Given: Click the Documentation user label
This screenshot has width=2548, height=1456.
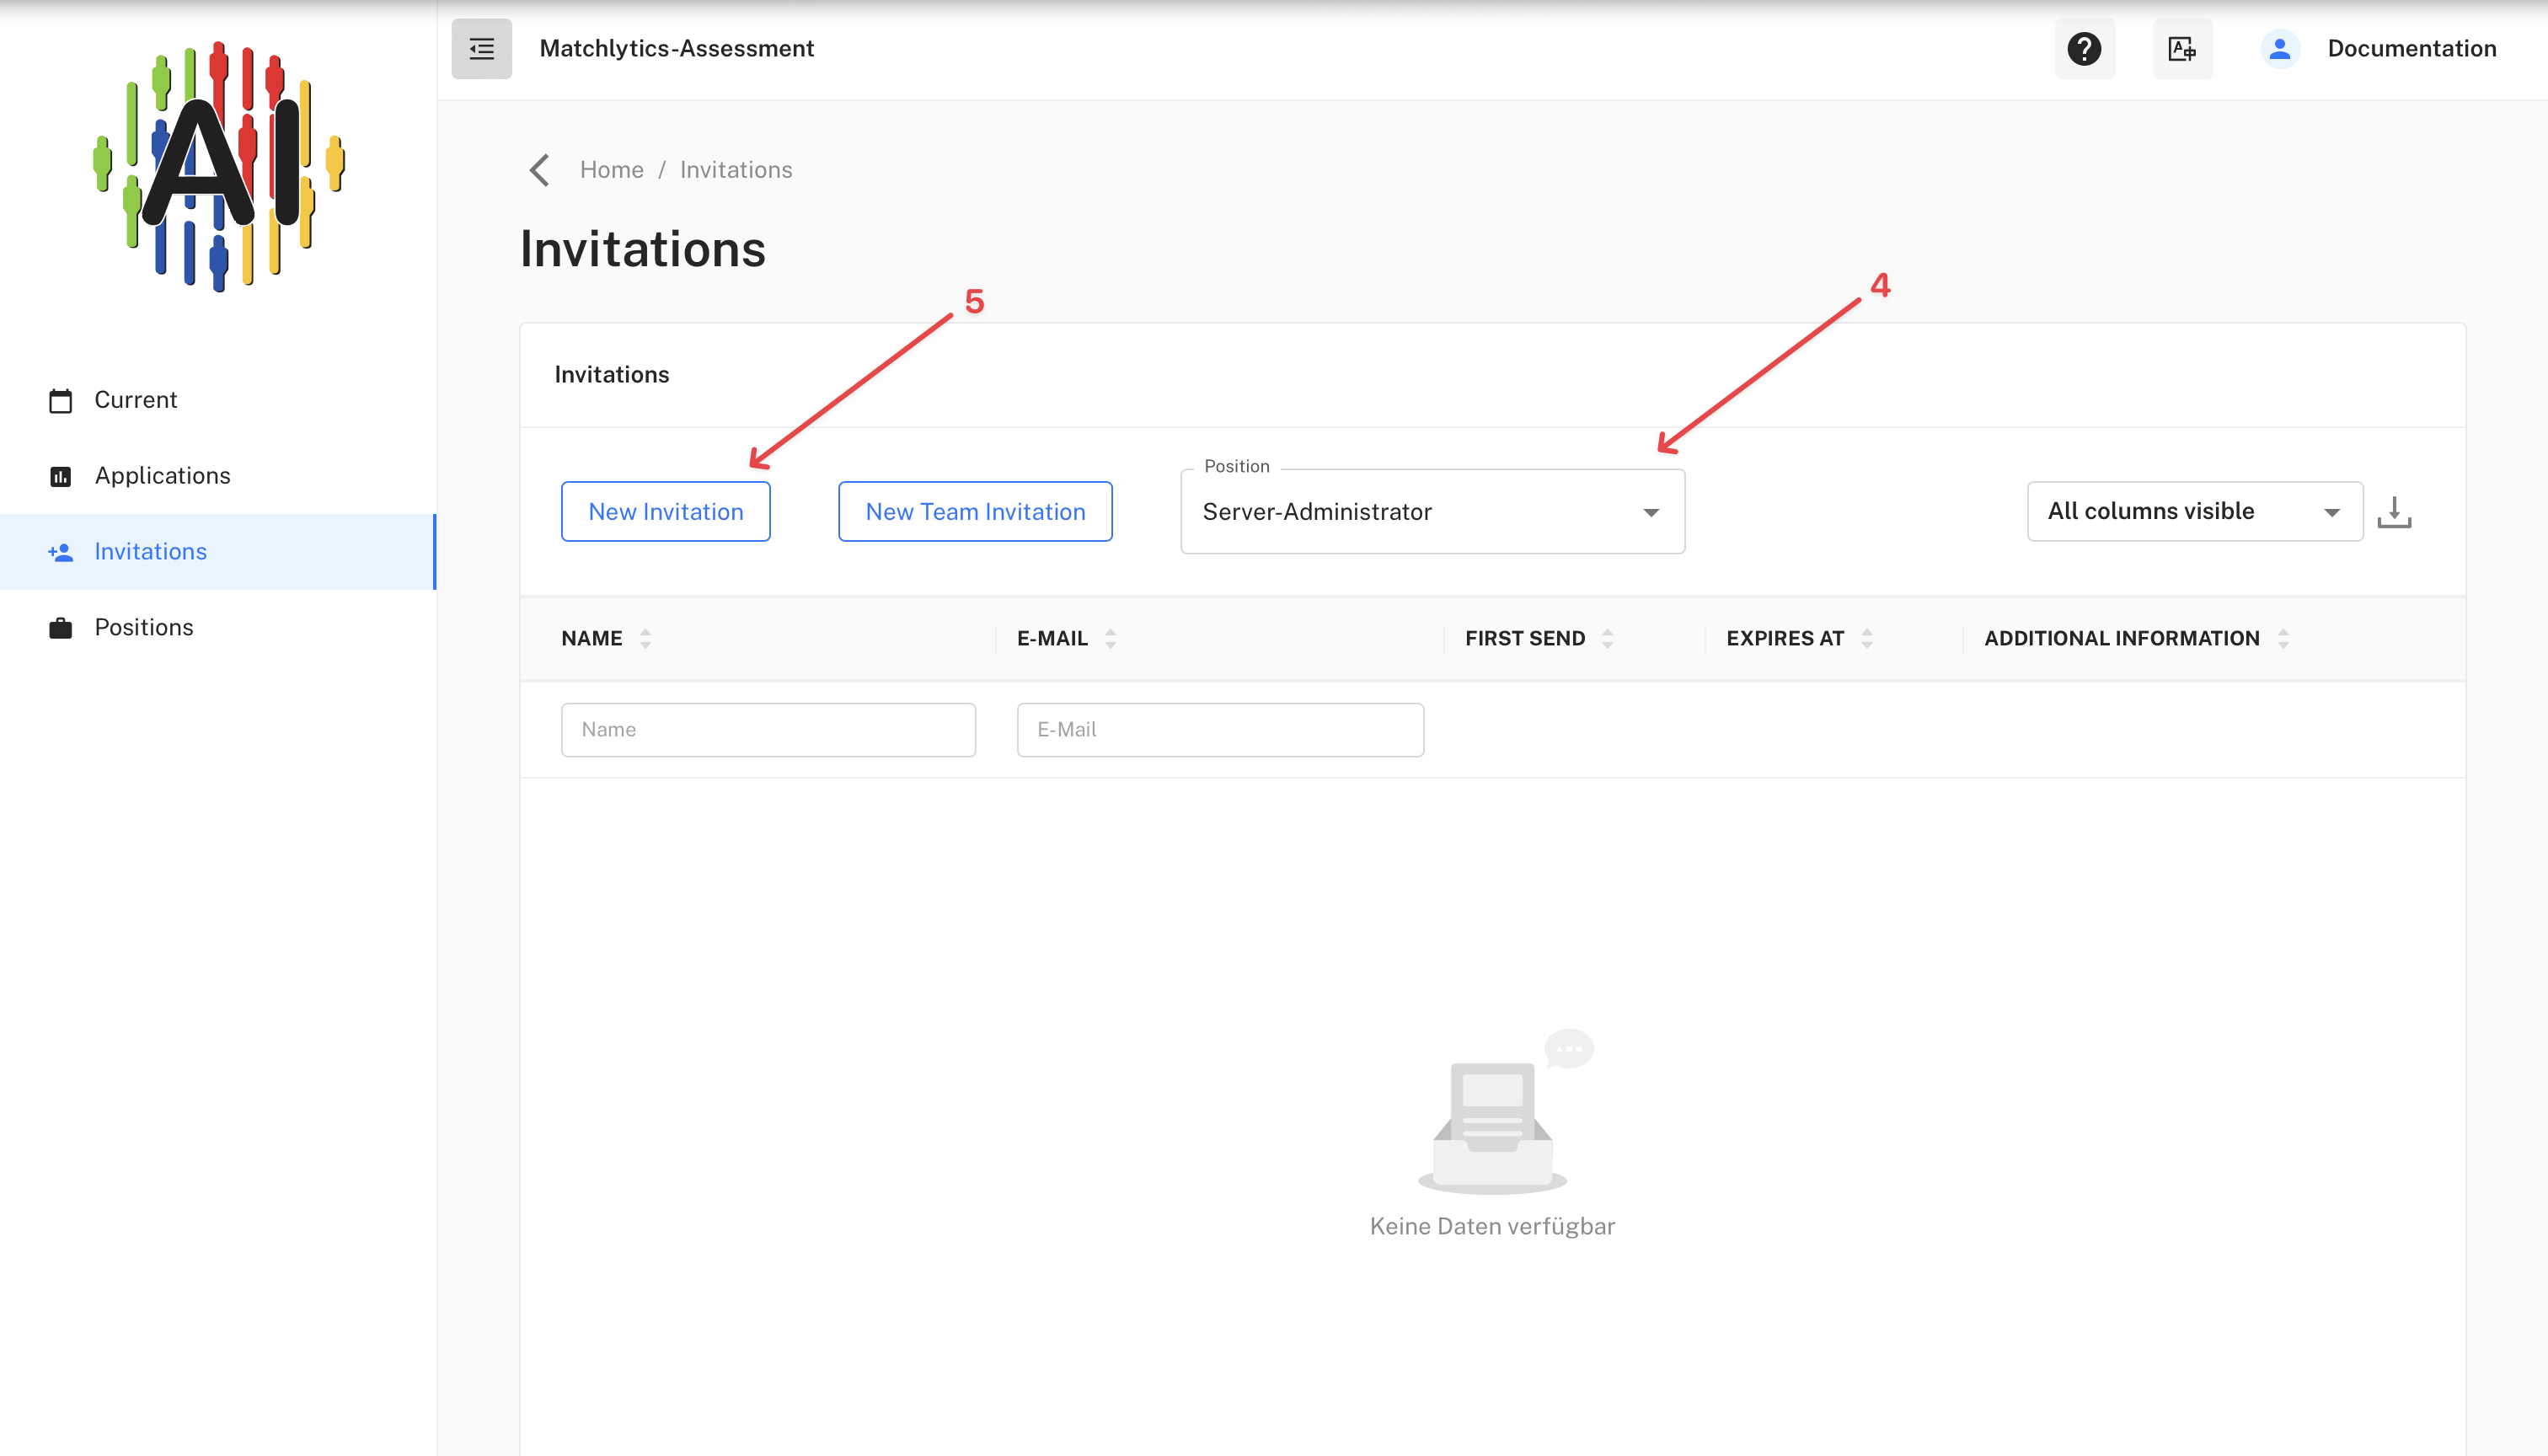Looking at the screenshot, I should point(2411,48).
